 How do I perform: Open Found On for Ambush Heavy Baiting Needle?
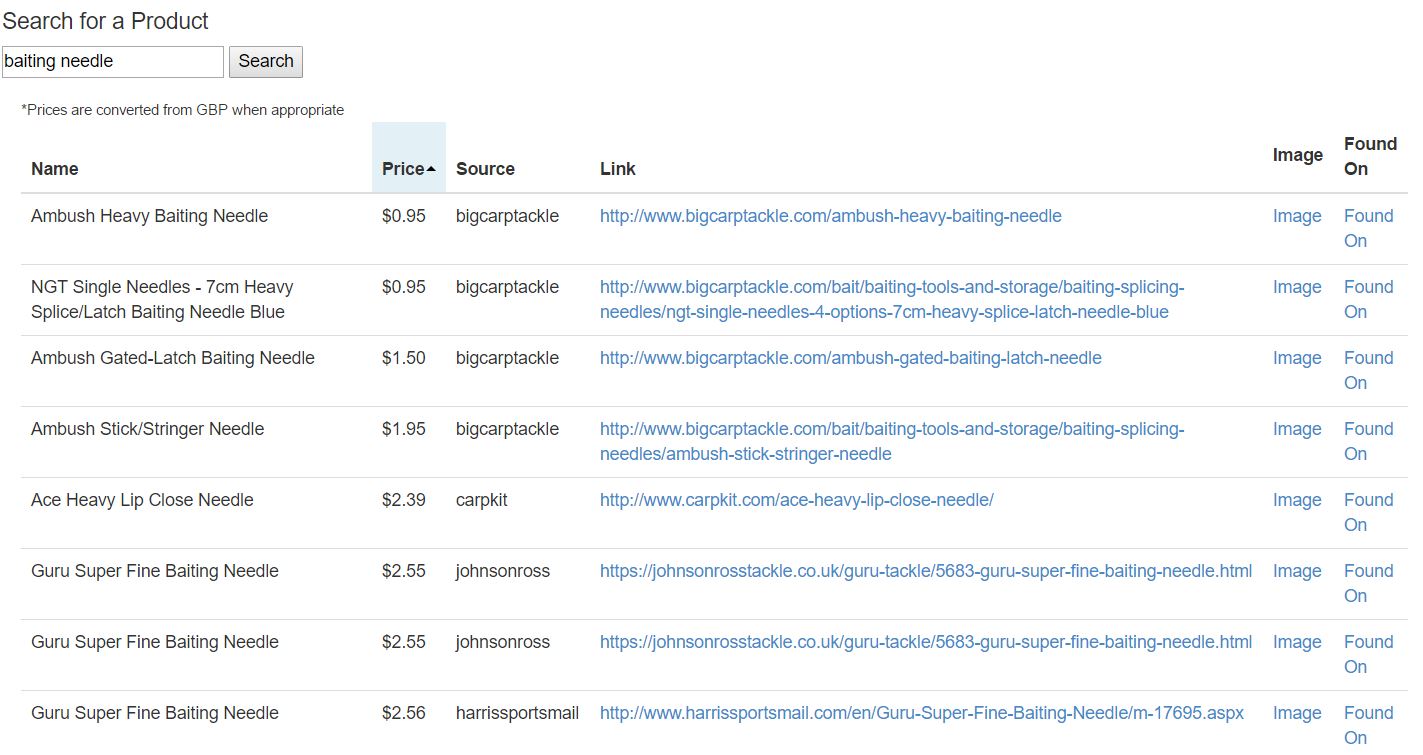(1367, 228)
